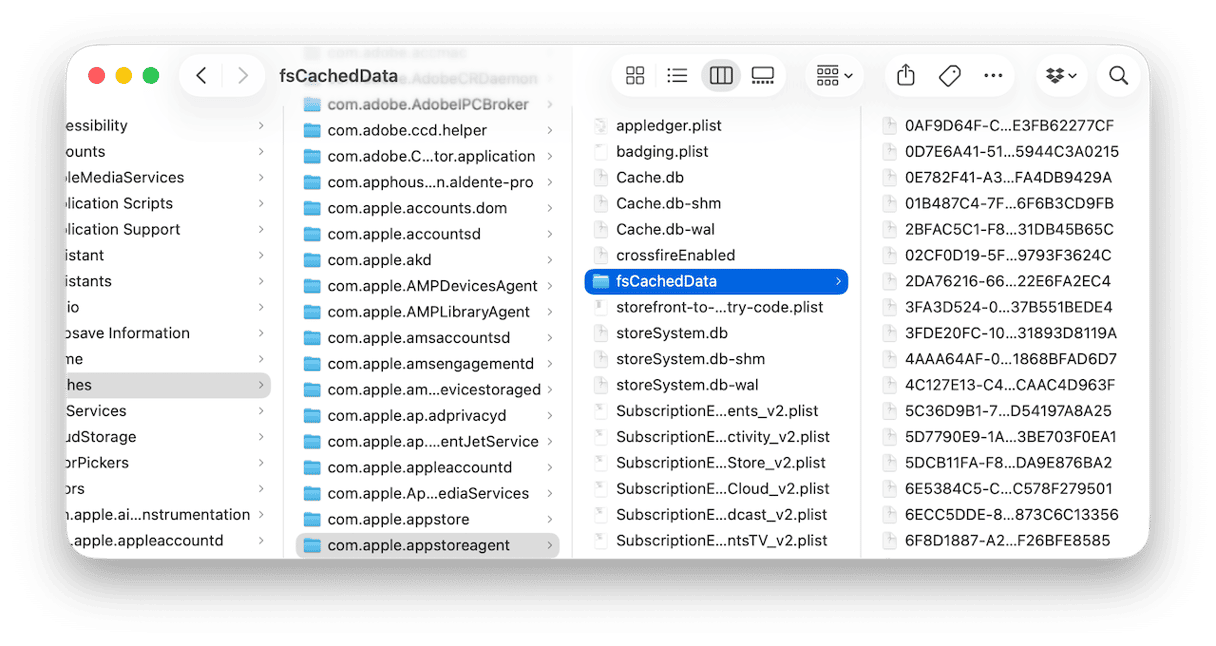The image size is (1216, 646).
Task: Switch to column view
Action: pos(720,76)
